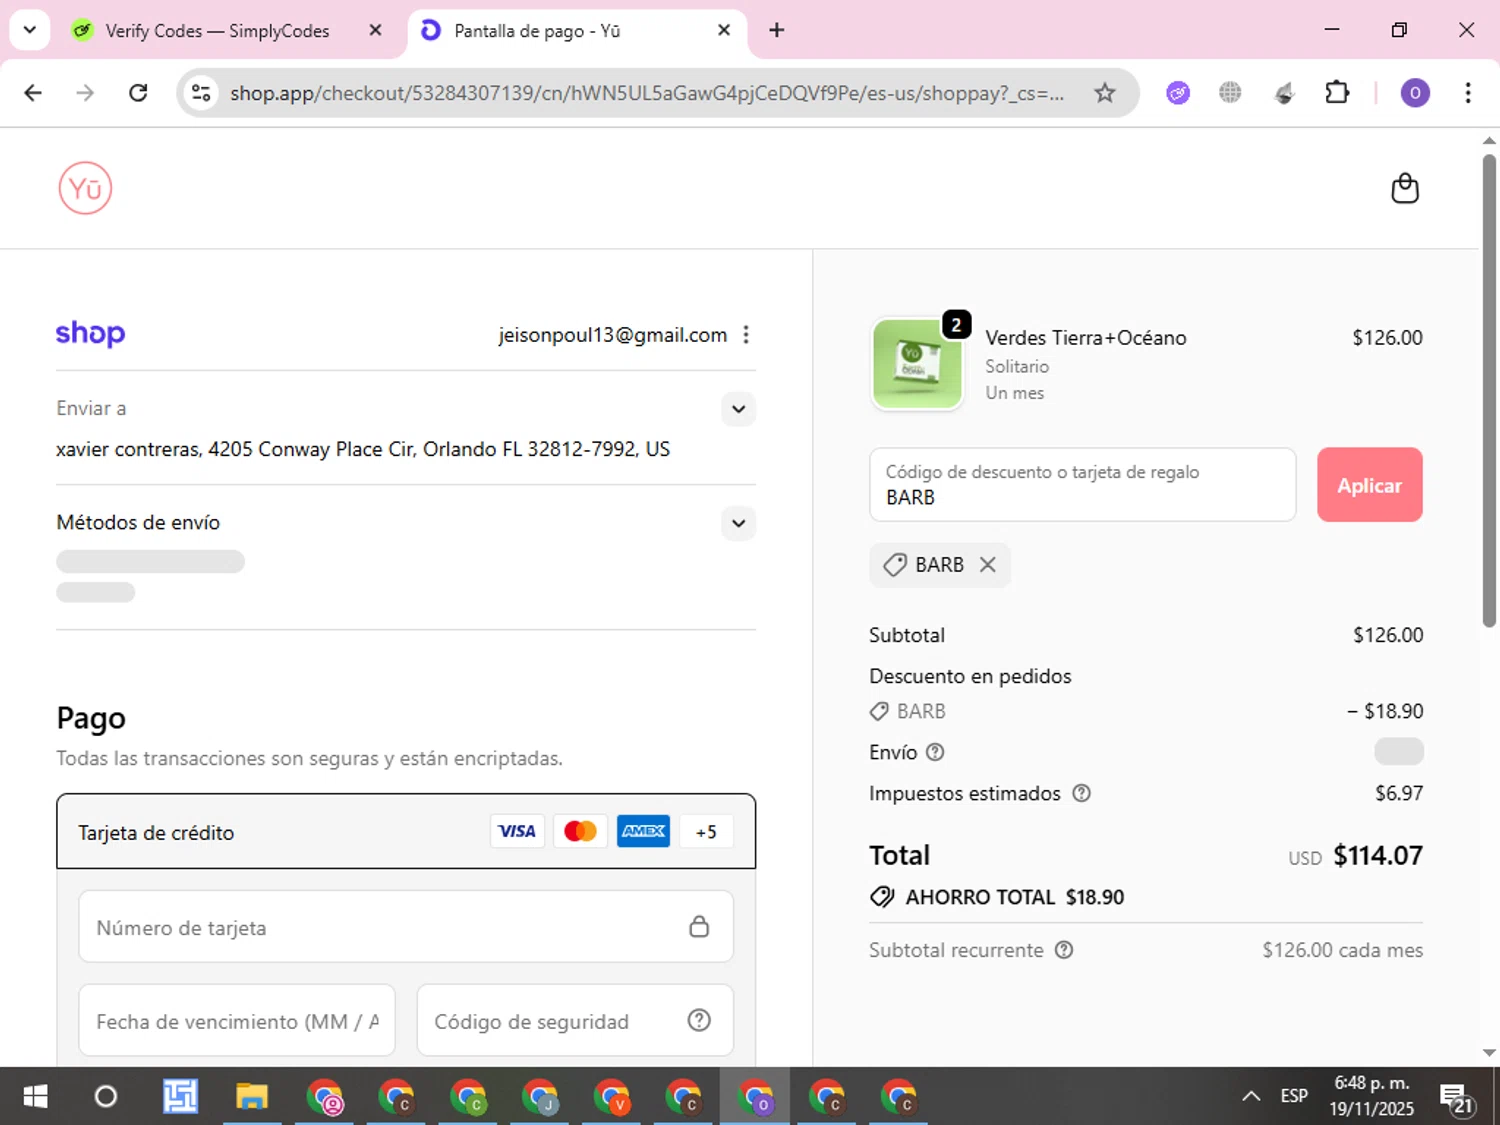Click the Verdes Tierra+Océano product thumbnail
The width and height of the screenshot is (1500, 1125).
coord(917,364)
